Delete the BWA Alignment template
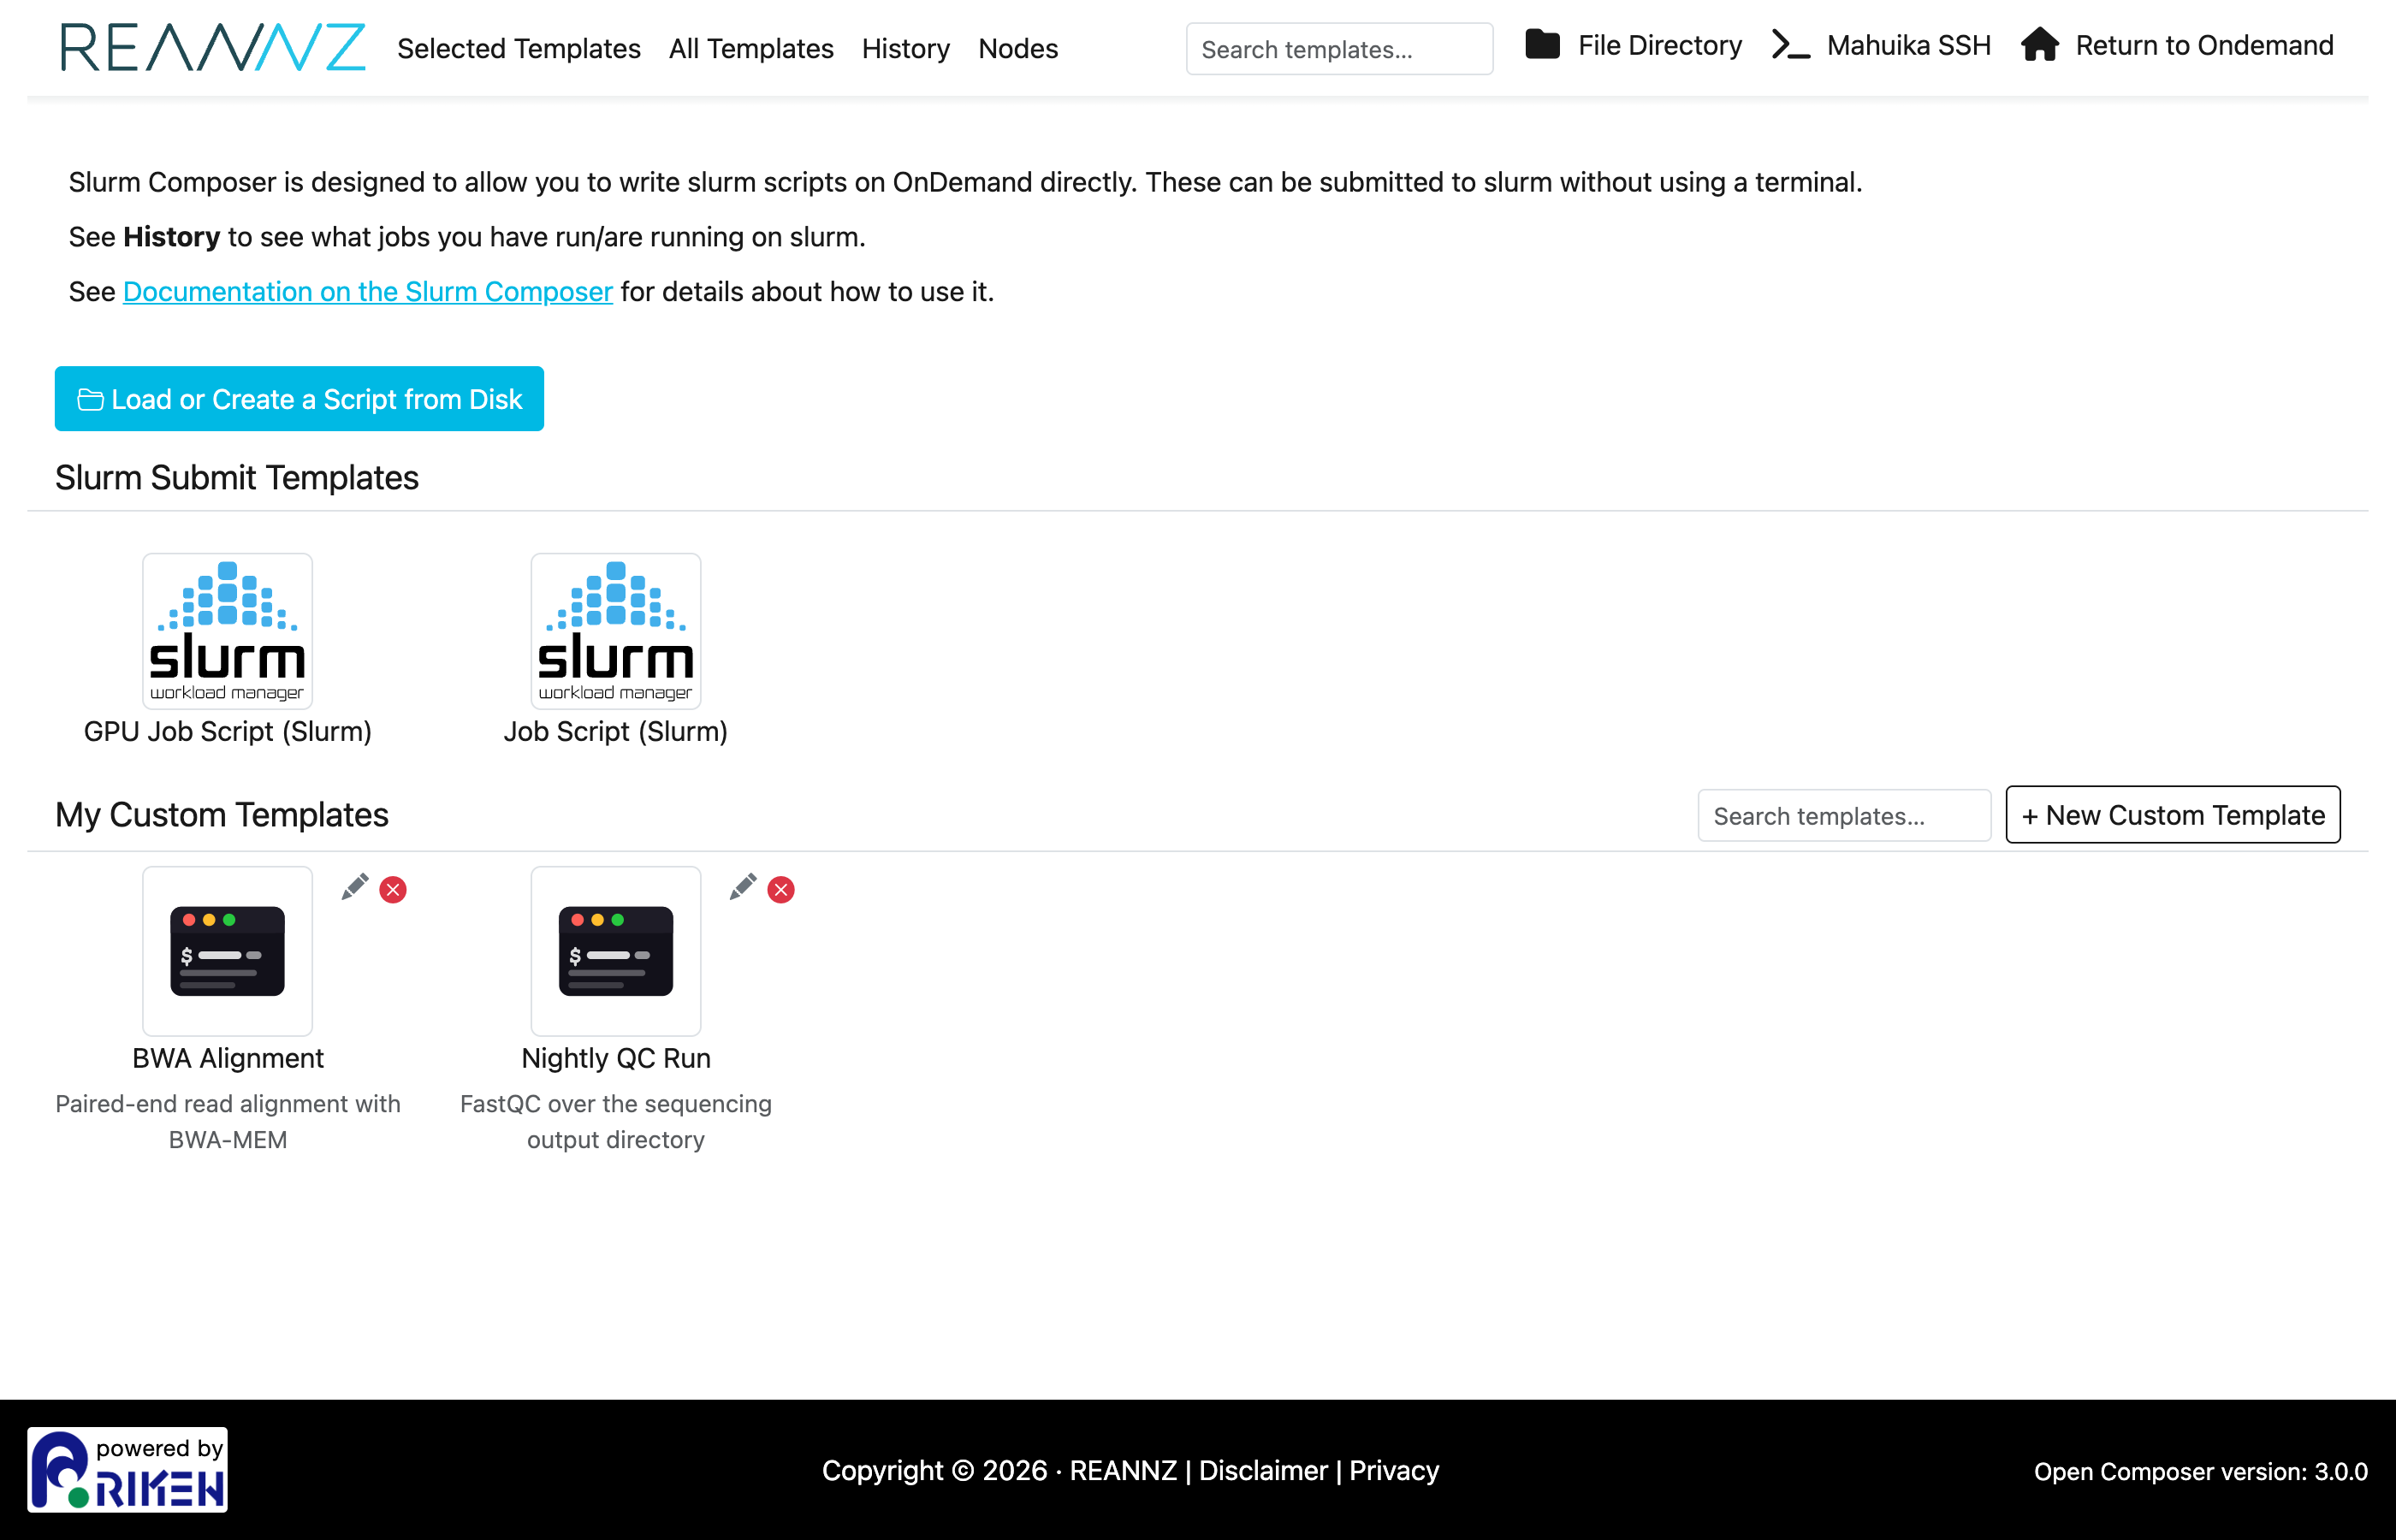 393,890
